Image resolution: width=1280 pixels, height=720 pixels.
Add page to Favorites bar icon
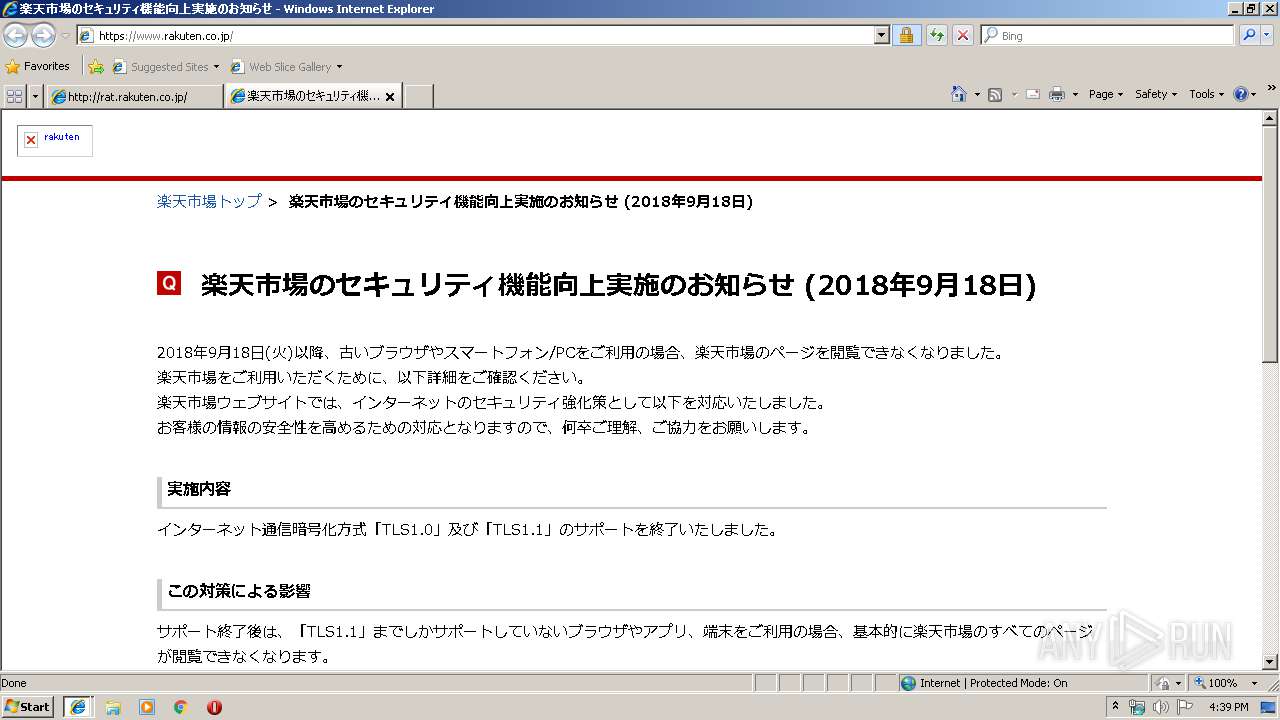coord(96,67)
